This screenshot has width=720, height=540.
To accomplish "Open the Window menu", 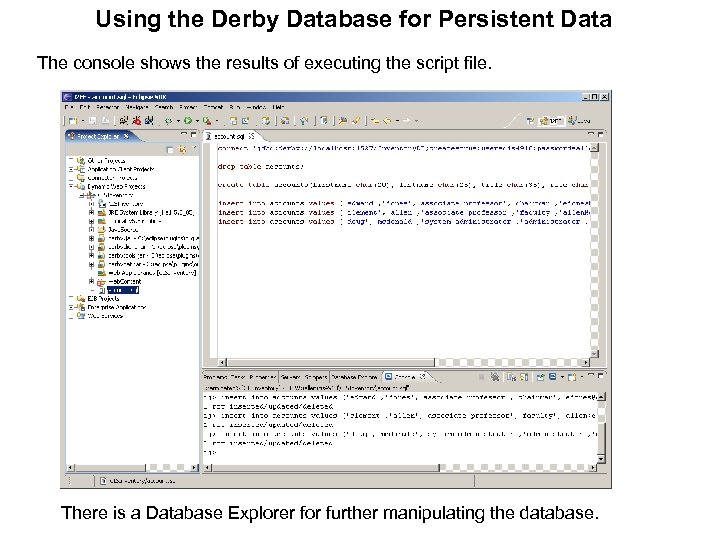I will (x=256, y=107).
